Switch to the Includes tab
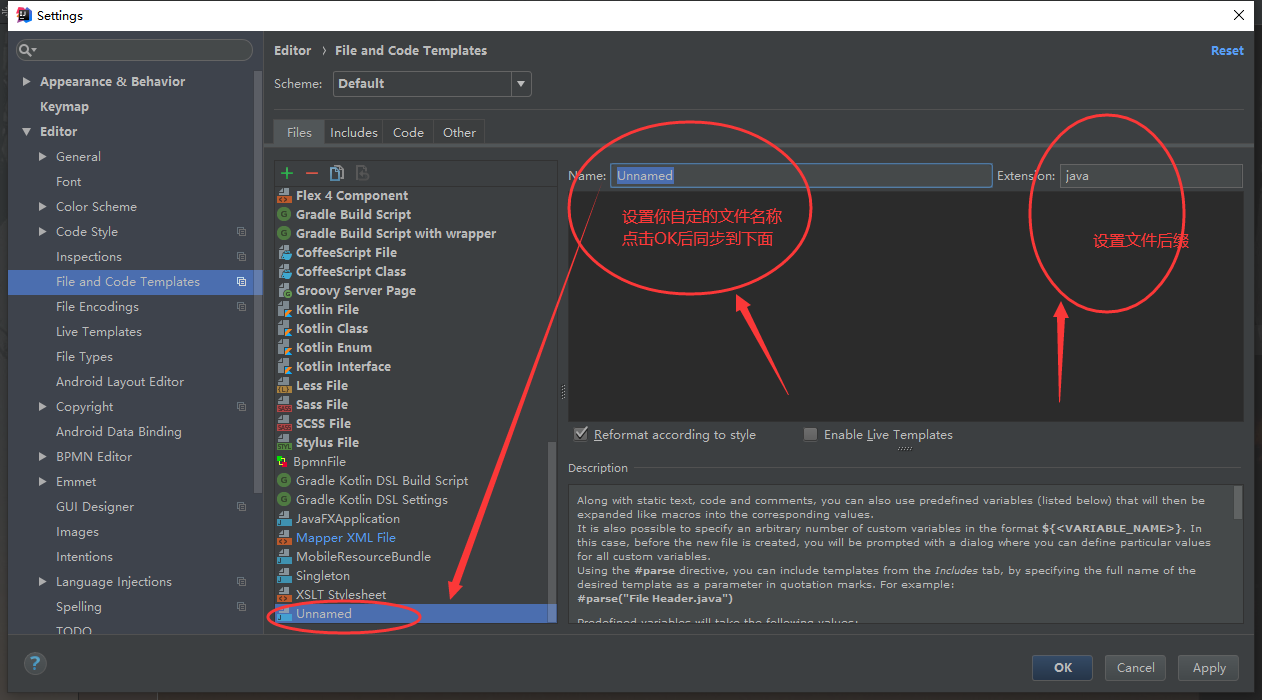 tap(354, 132)
